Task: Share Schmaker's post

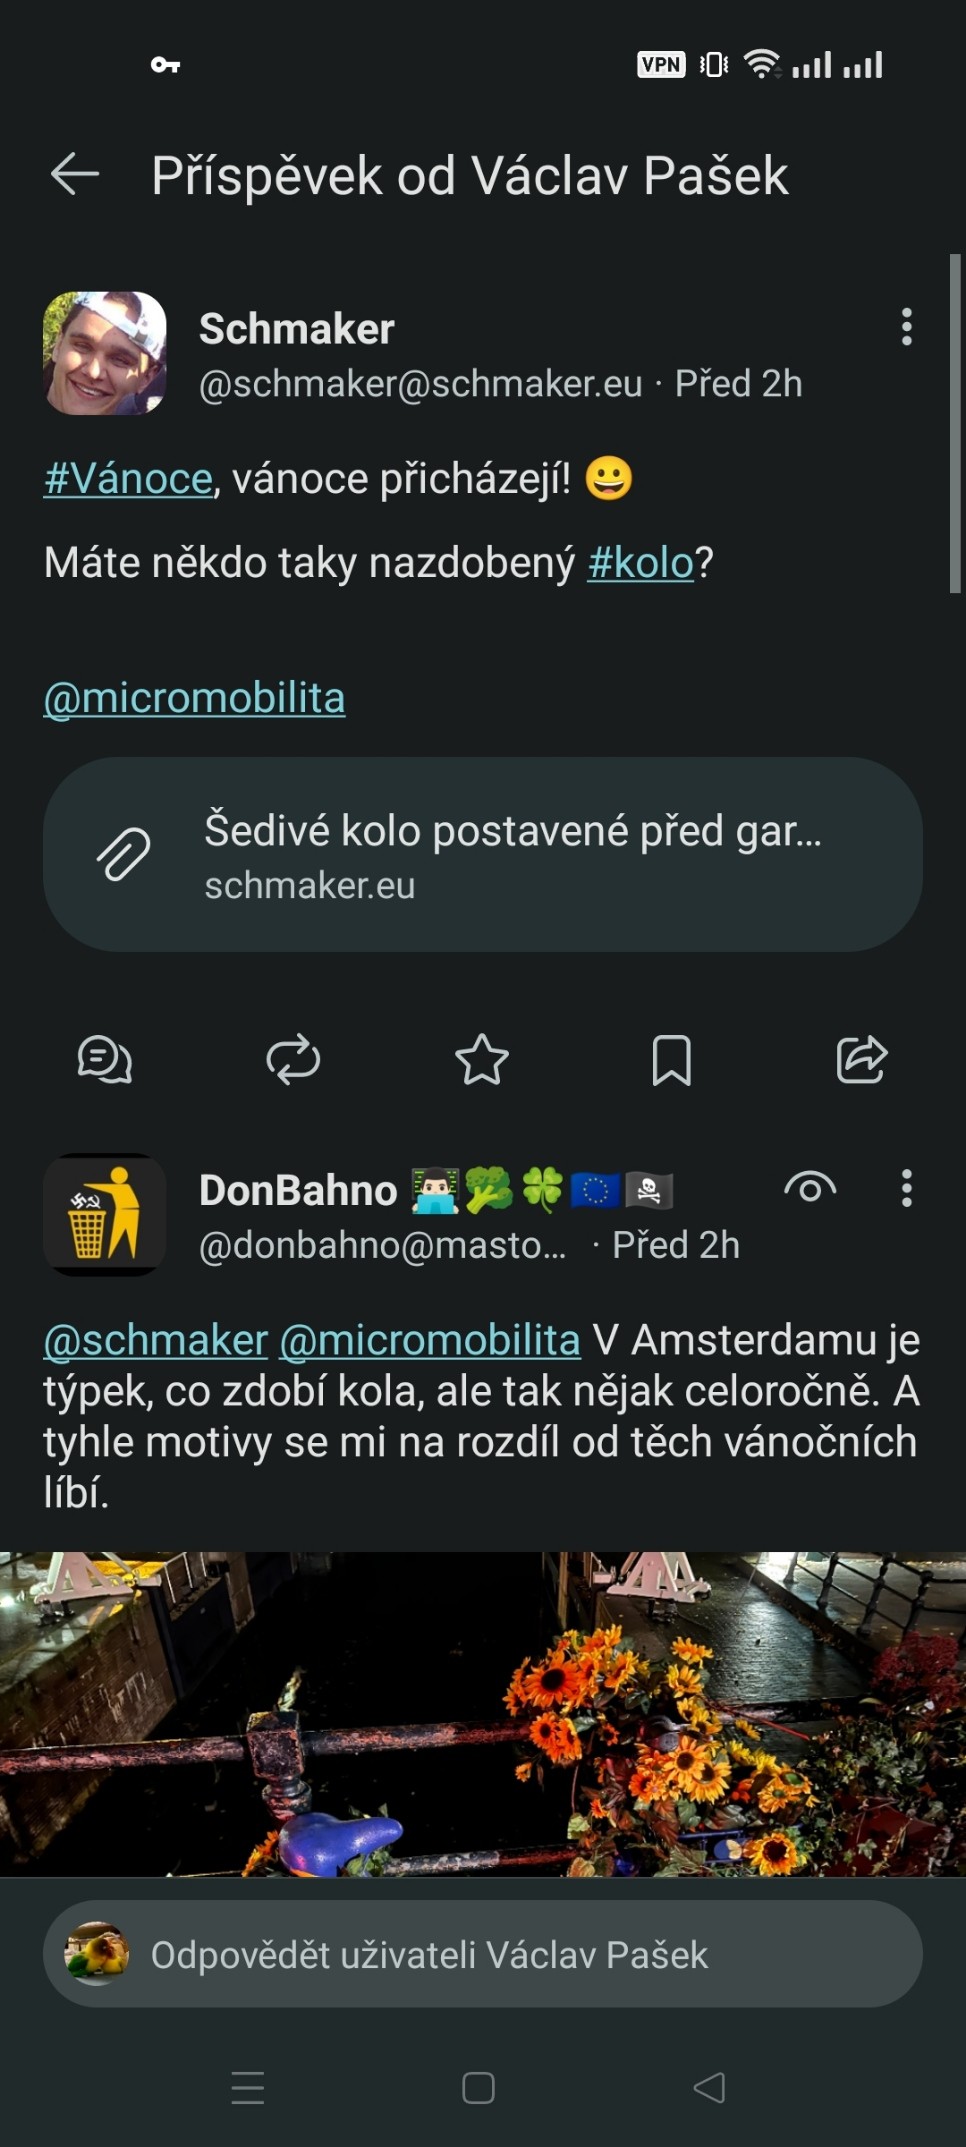Action: pyautogui.click(x=861, y=1060)
